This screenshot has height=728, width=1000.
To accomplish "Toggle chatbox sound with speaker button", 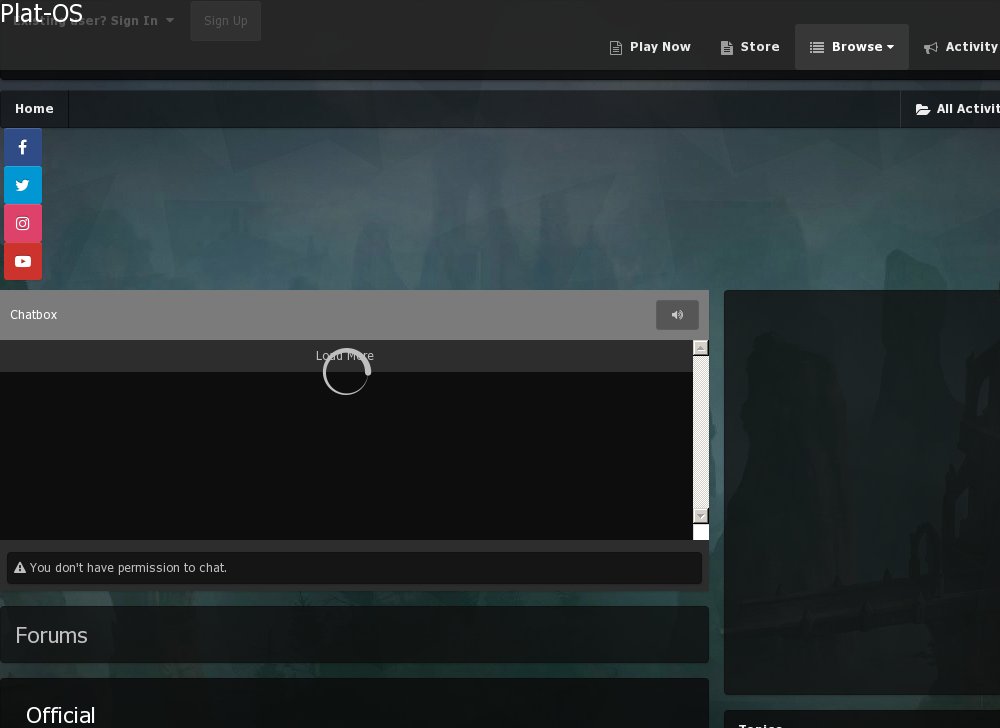I will pos(677,315).
